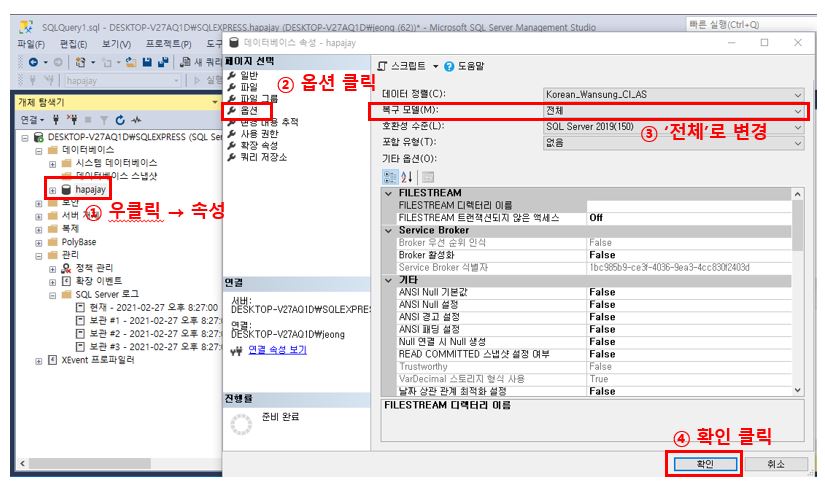825x482 pixels.
Task: Open the 파일(F) menu
Action: 31,44
